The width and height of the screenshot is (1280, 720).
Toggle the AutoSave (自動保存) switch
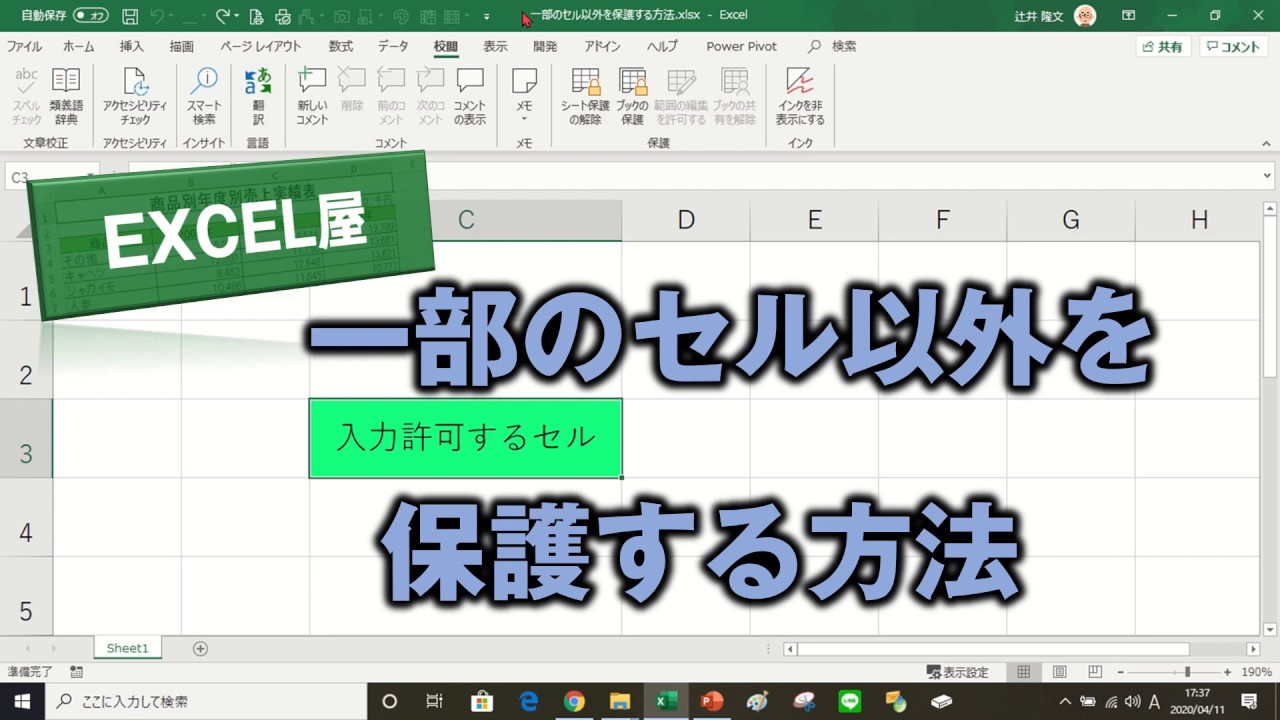point(91,16)
